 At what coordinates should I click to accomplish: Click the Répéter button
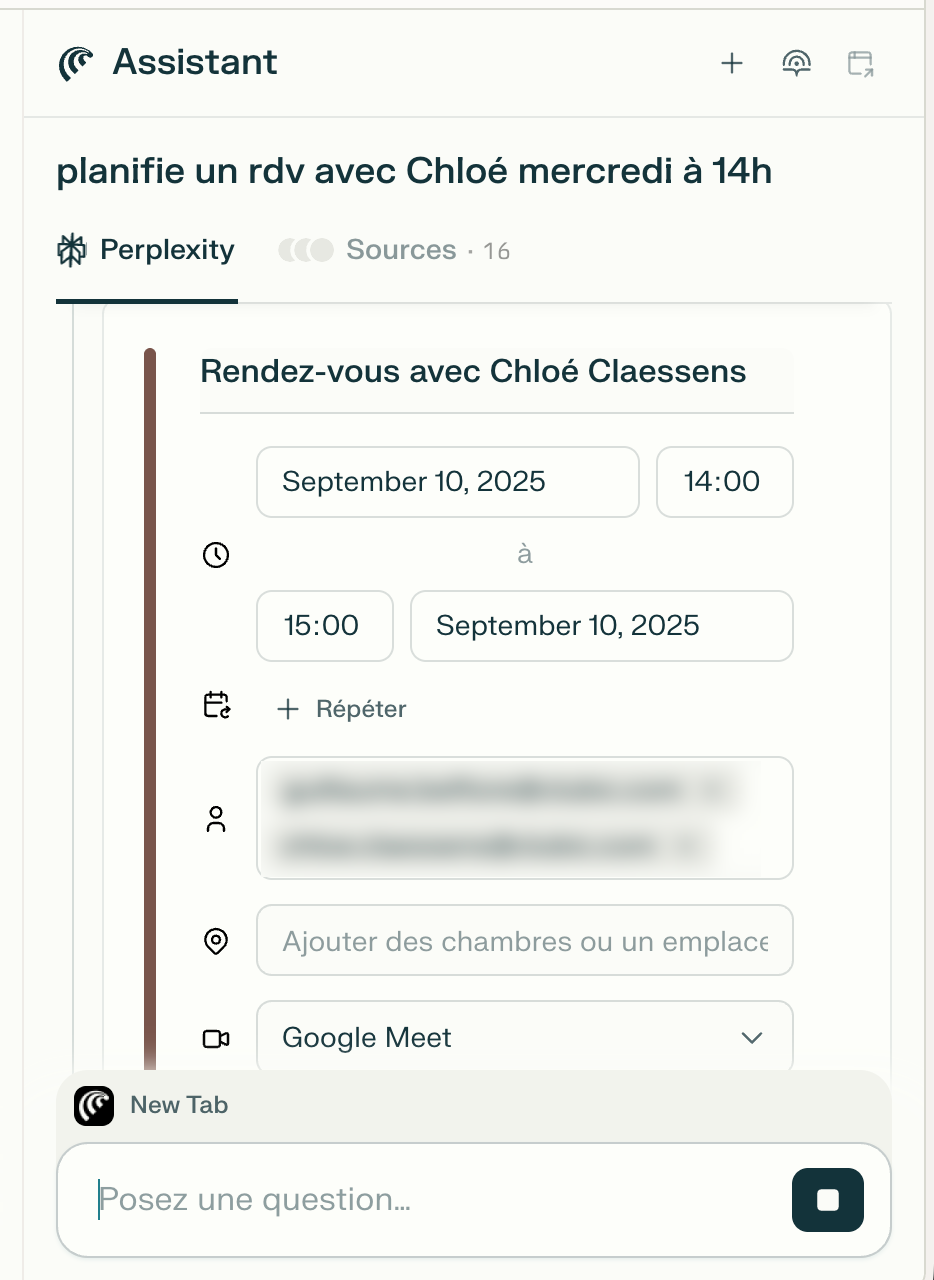tap(342, 709)
